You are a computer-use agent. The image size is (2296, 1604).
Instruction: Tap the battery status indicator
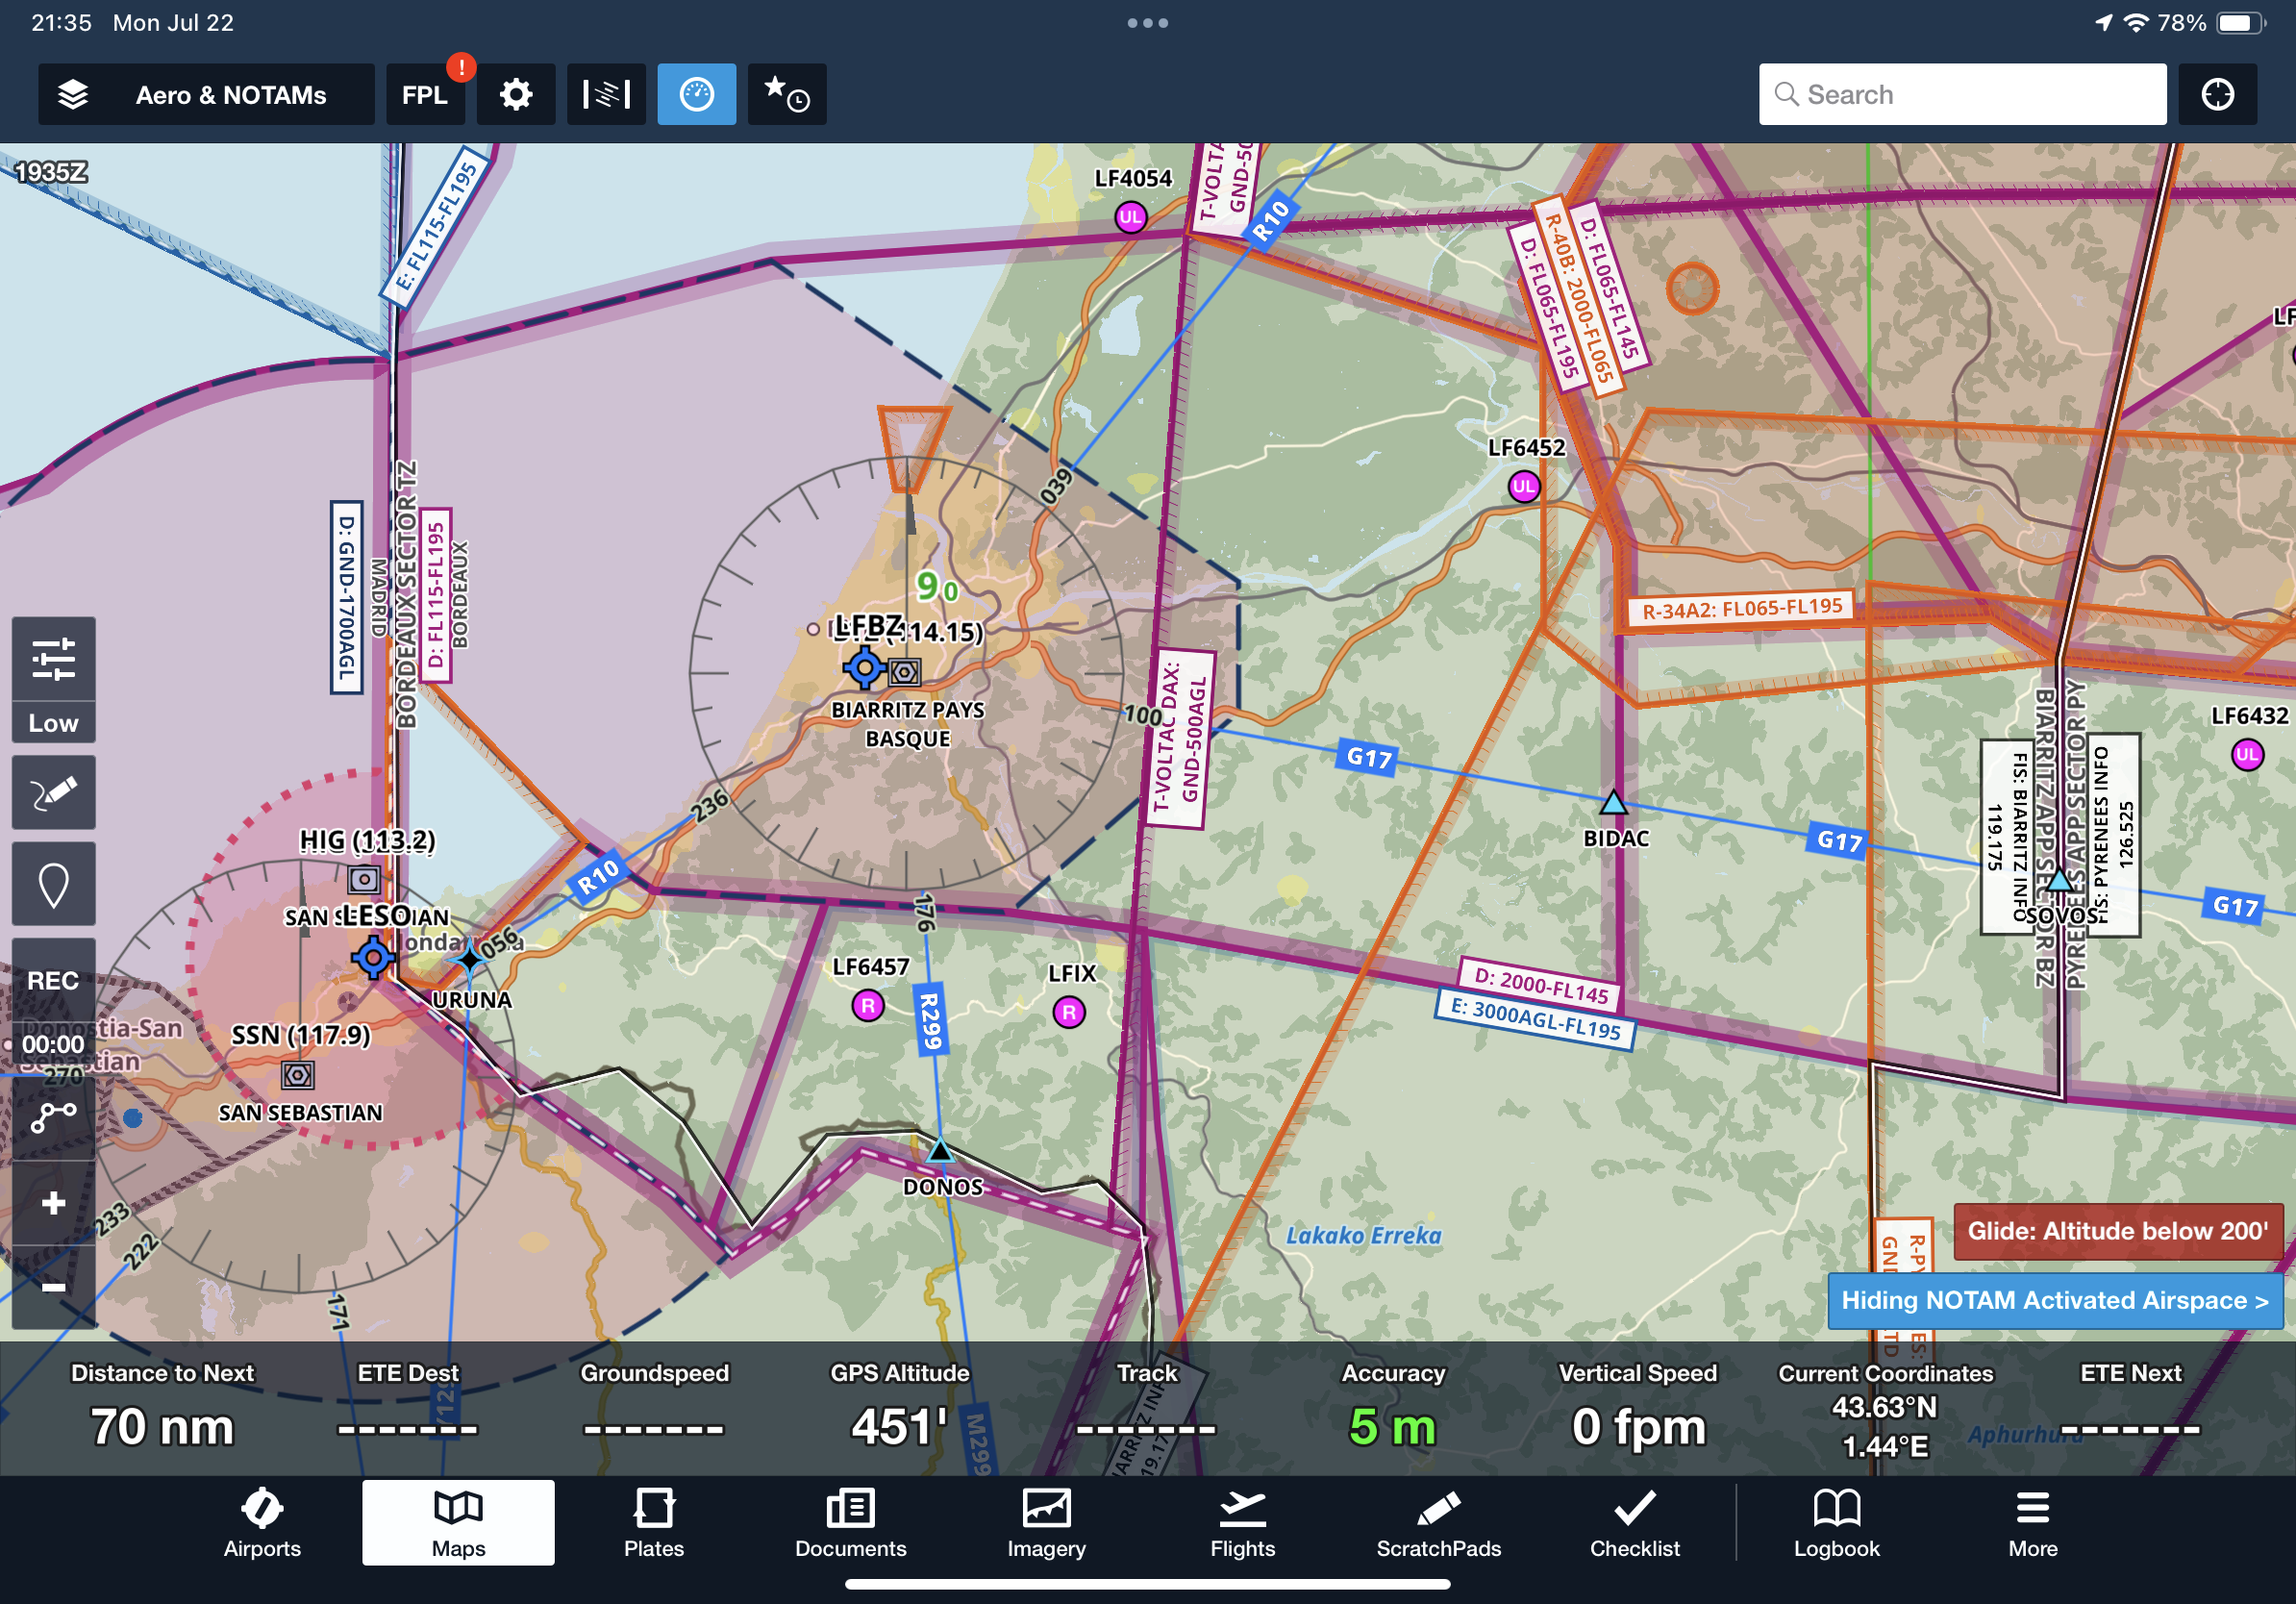coord(2241,23)
